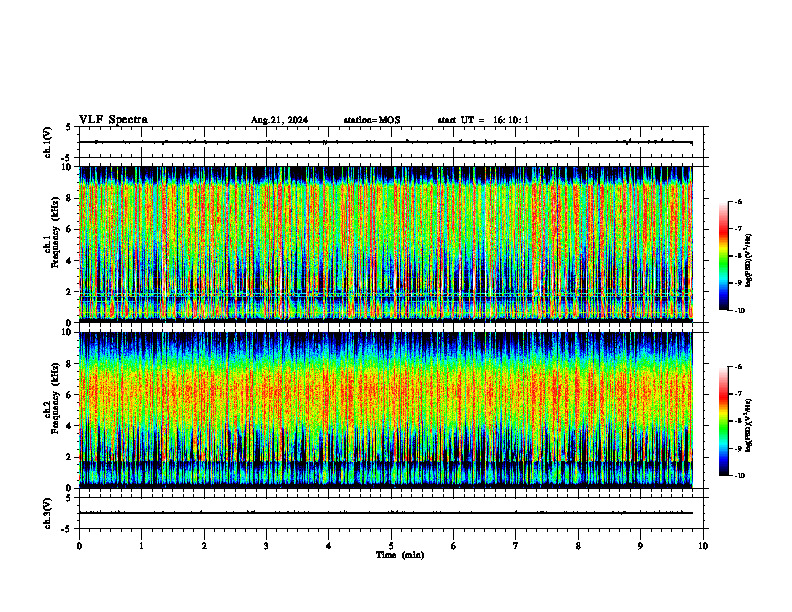The width and height of the screenshot is (792, 612).
Task: Click the ch.2 colorbar PSD units label
Action: [x=749, y=426]
